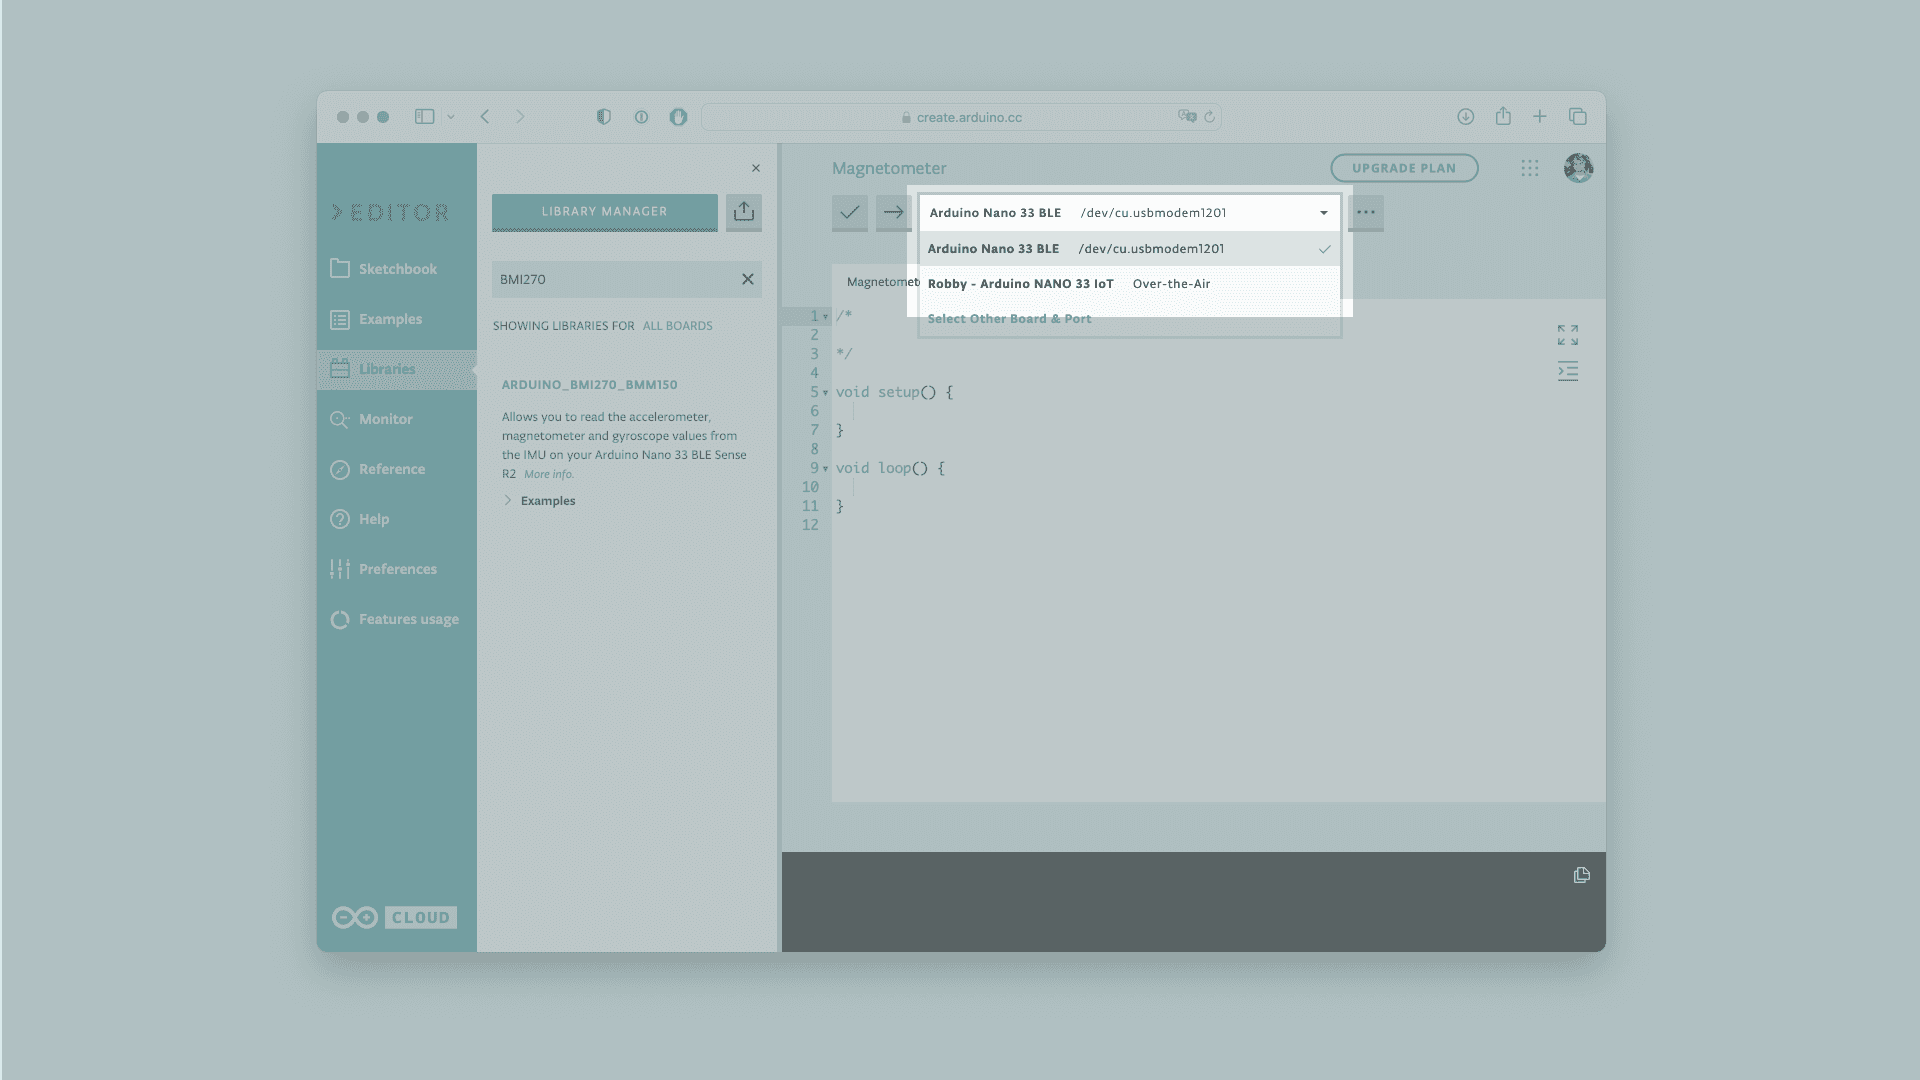This screenshot has height=1080, width=1920.
Task: Click Select Other Board & Port
Action: pyautogui.click(x=1009, y=319)
